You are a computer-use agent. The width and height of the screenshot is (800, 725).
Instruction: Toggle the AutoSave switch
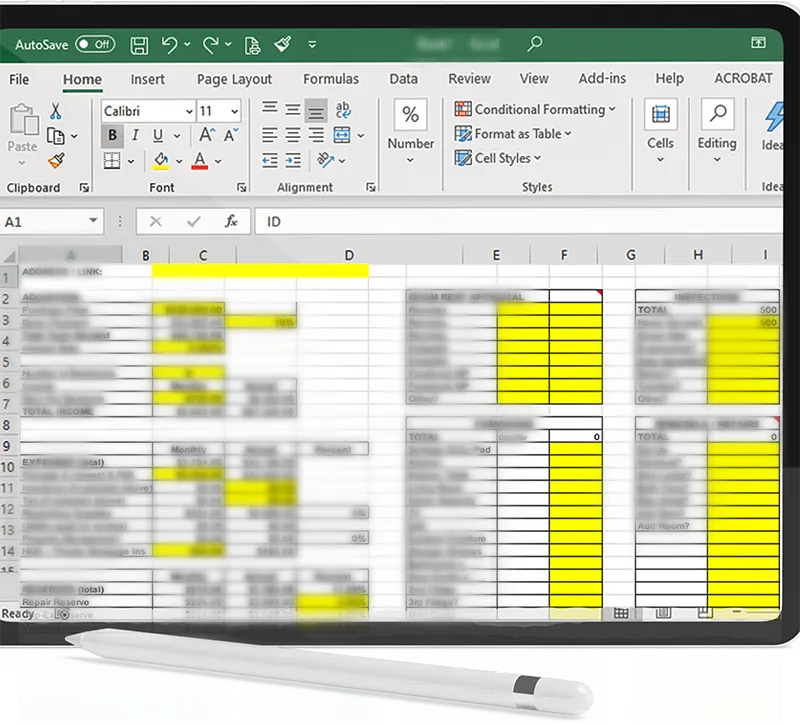(x=95, y=44)
